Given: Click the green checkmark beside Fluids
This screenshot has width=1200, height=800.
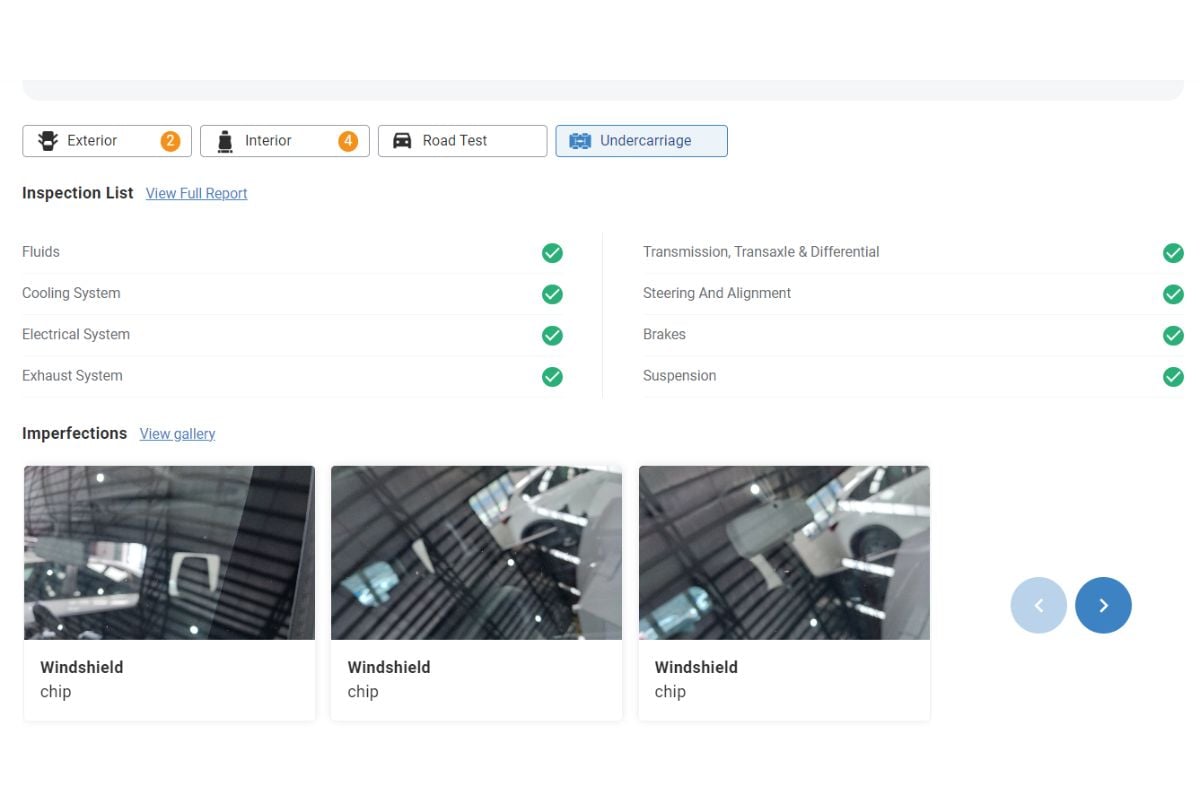Looking at the screenshot, I should [552, 253].
